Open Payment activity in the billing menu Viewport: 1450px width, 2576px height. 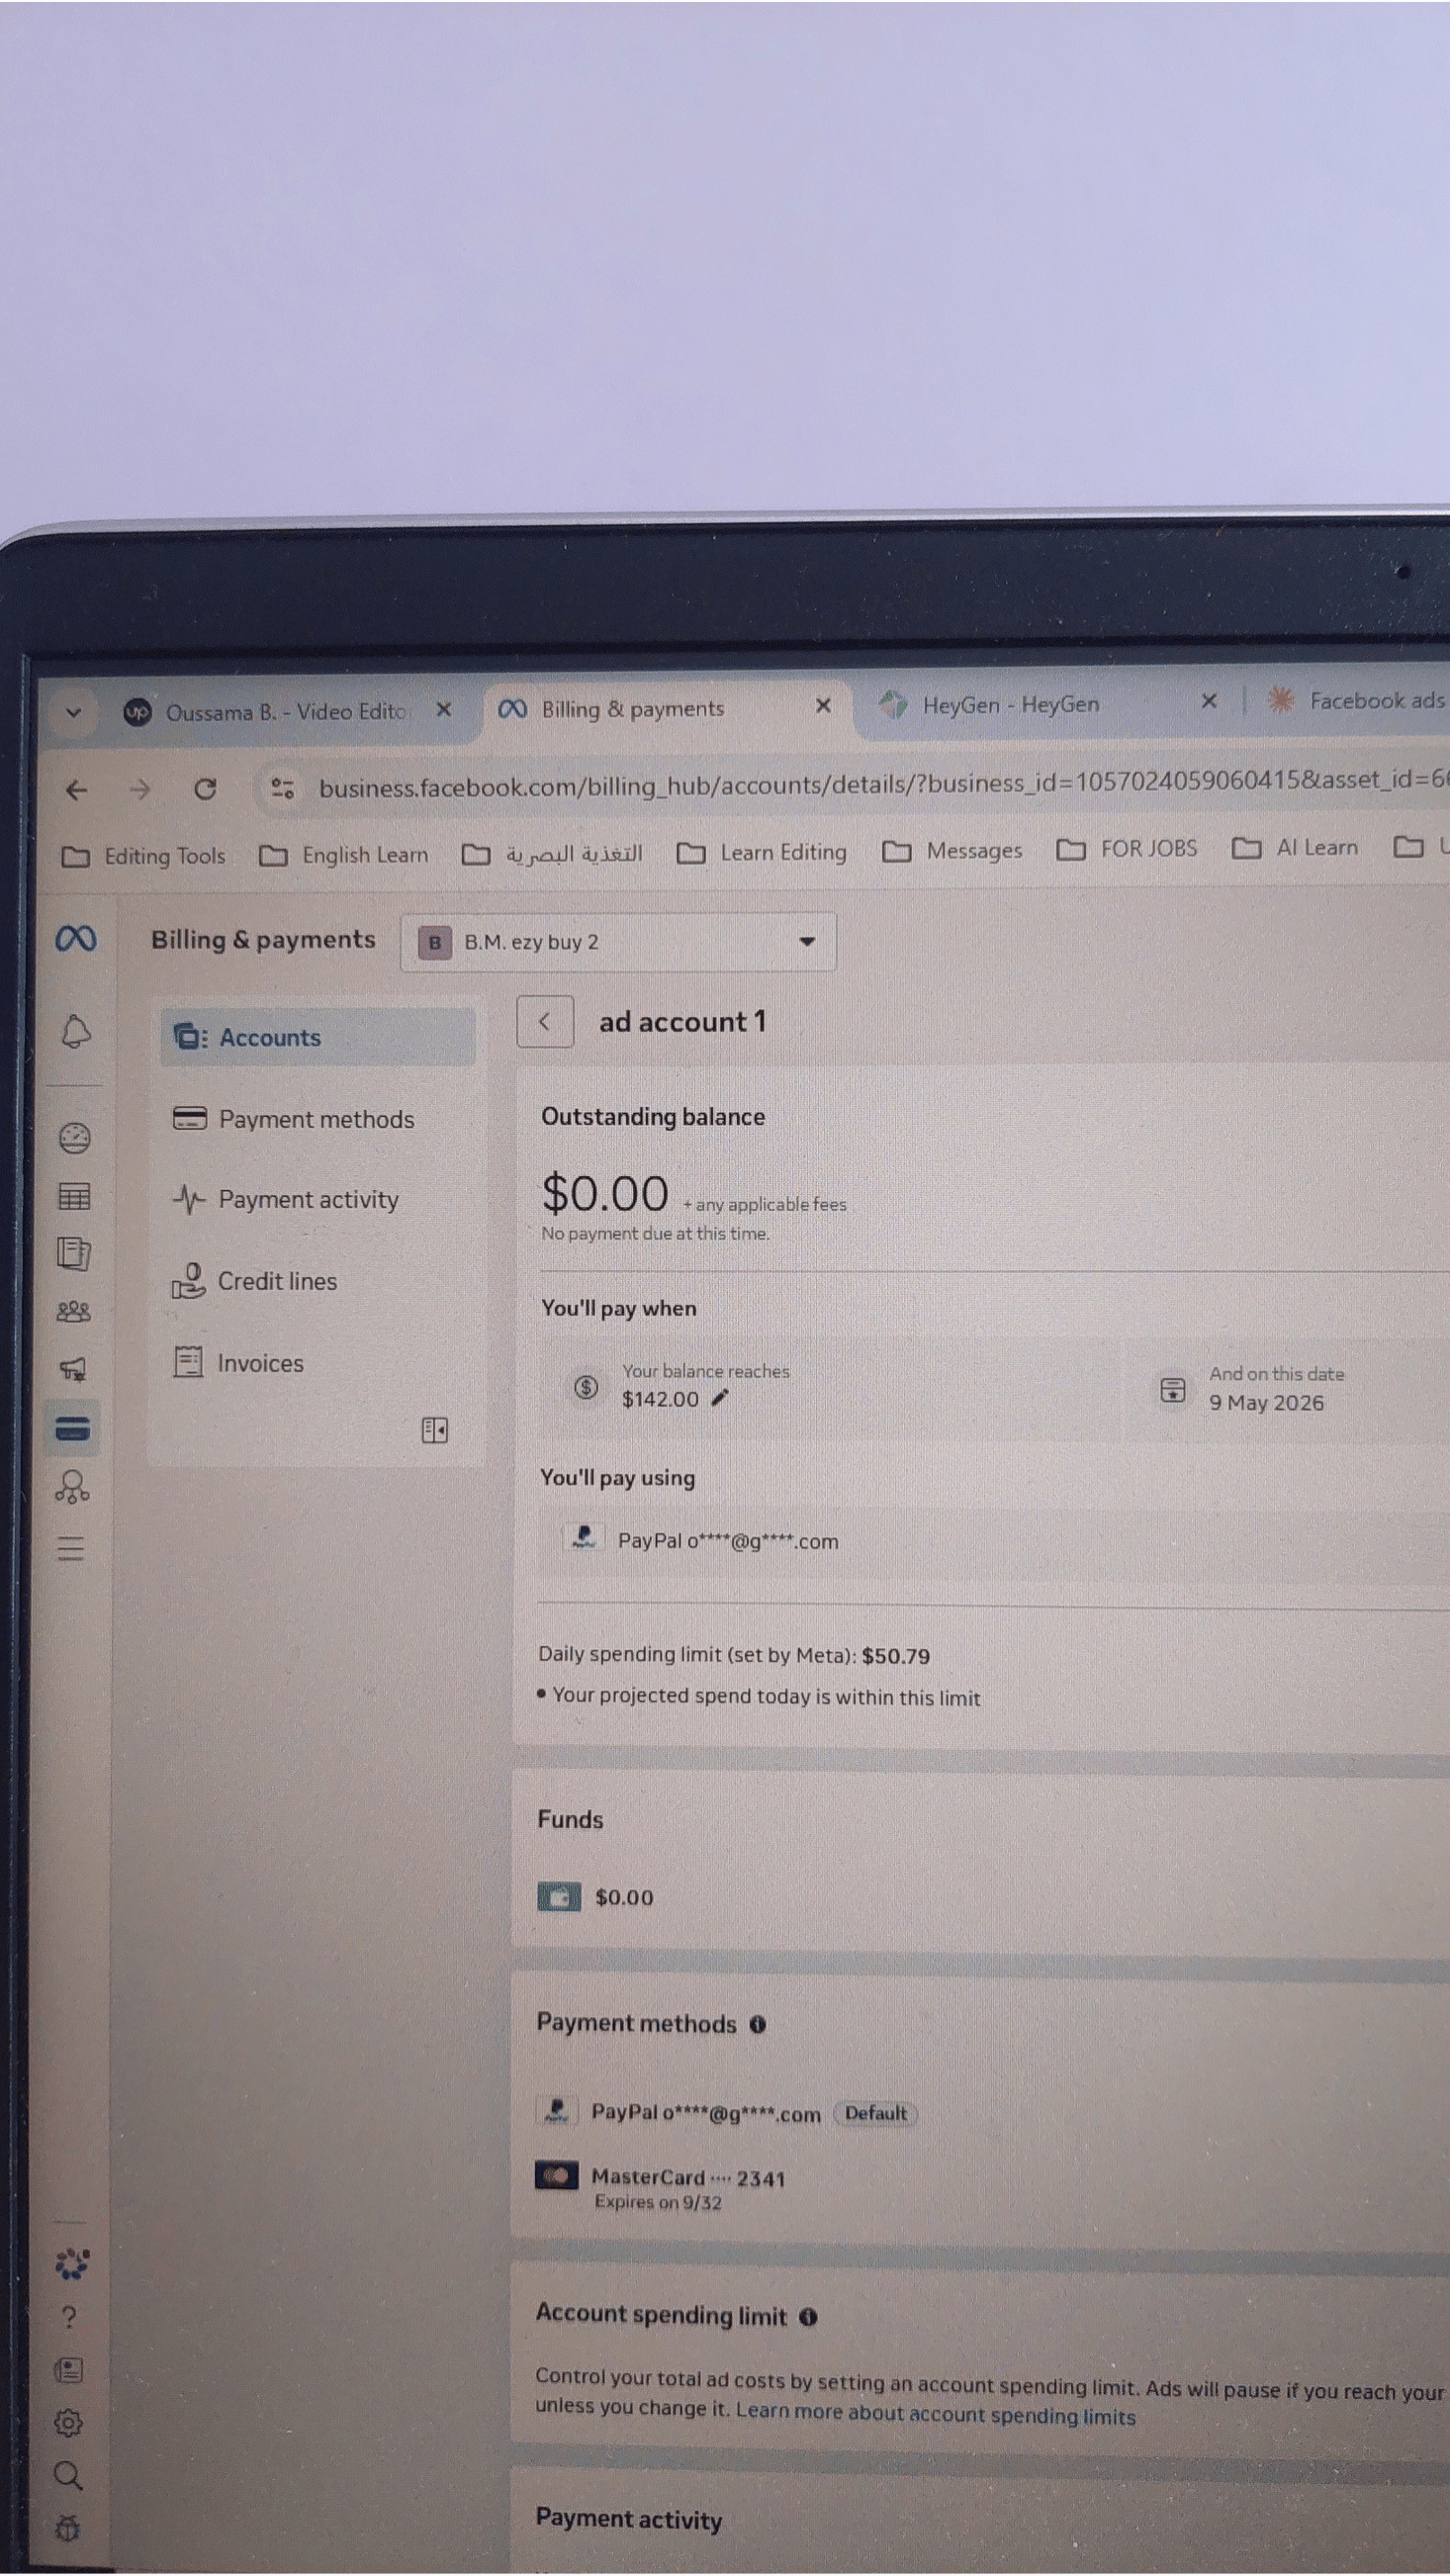pyautogui.click(x=318, y=1199)
